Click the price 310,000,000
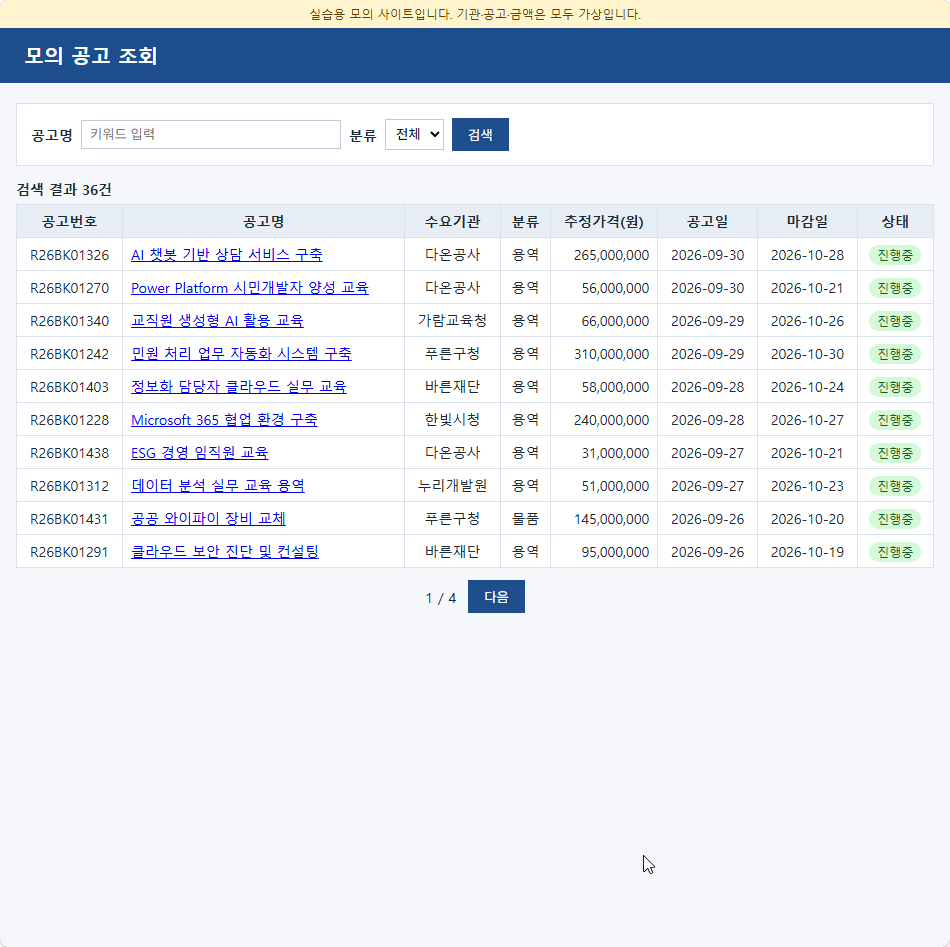Viewport: 950px width, 947px height. tap(611, 354)
